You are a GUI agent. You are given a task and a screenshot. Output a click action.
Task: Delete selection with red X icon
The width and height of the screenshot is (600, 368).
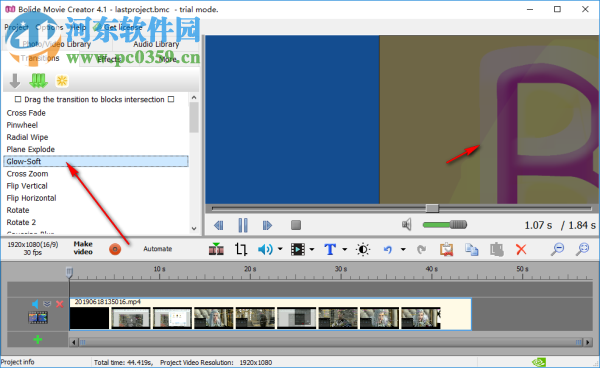(x=521, y=249)
